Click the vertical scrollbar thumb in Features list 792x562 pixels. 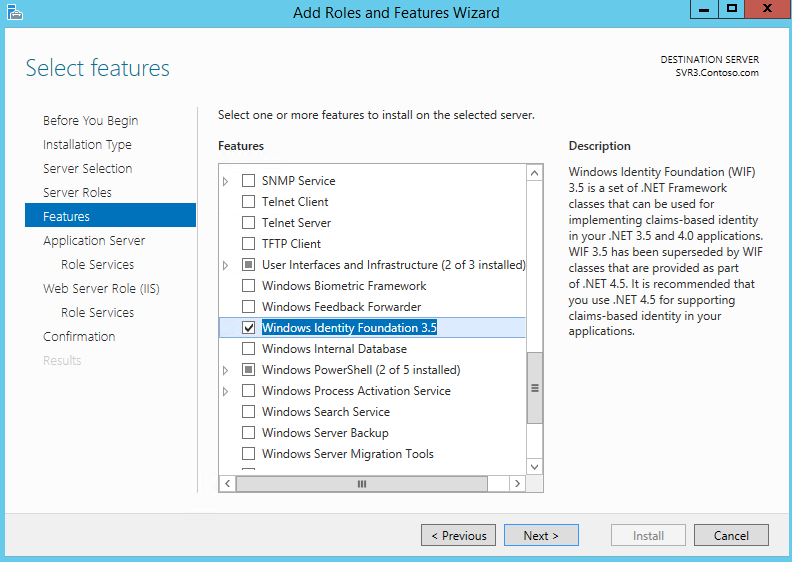click(534, 388)
